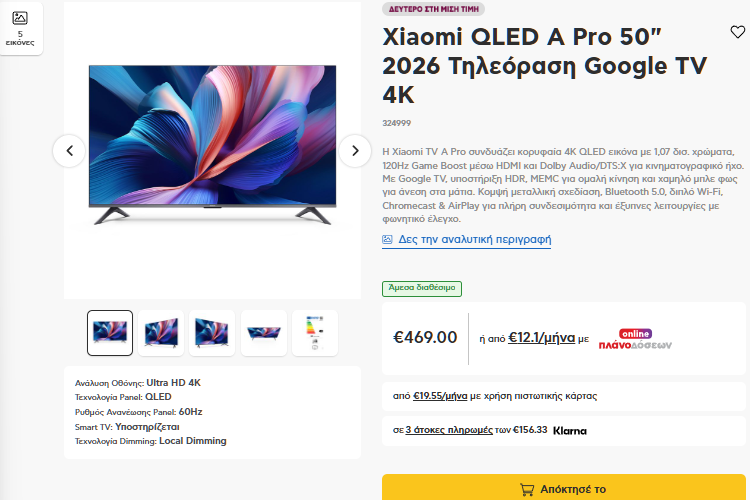
Task: Open the 'Δες την αναλυτική περιγραφή' link
Action: (x=474, y=240)
